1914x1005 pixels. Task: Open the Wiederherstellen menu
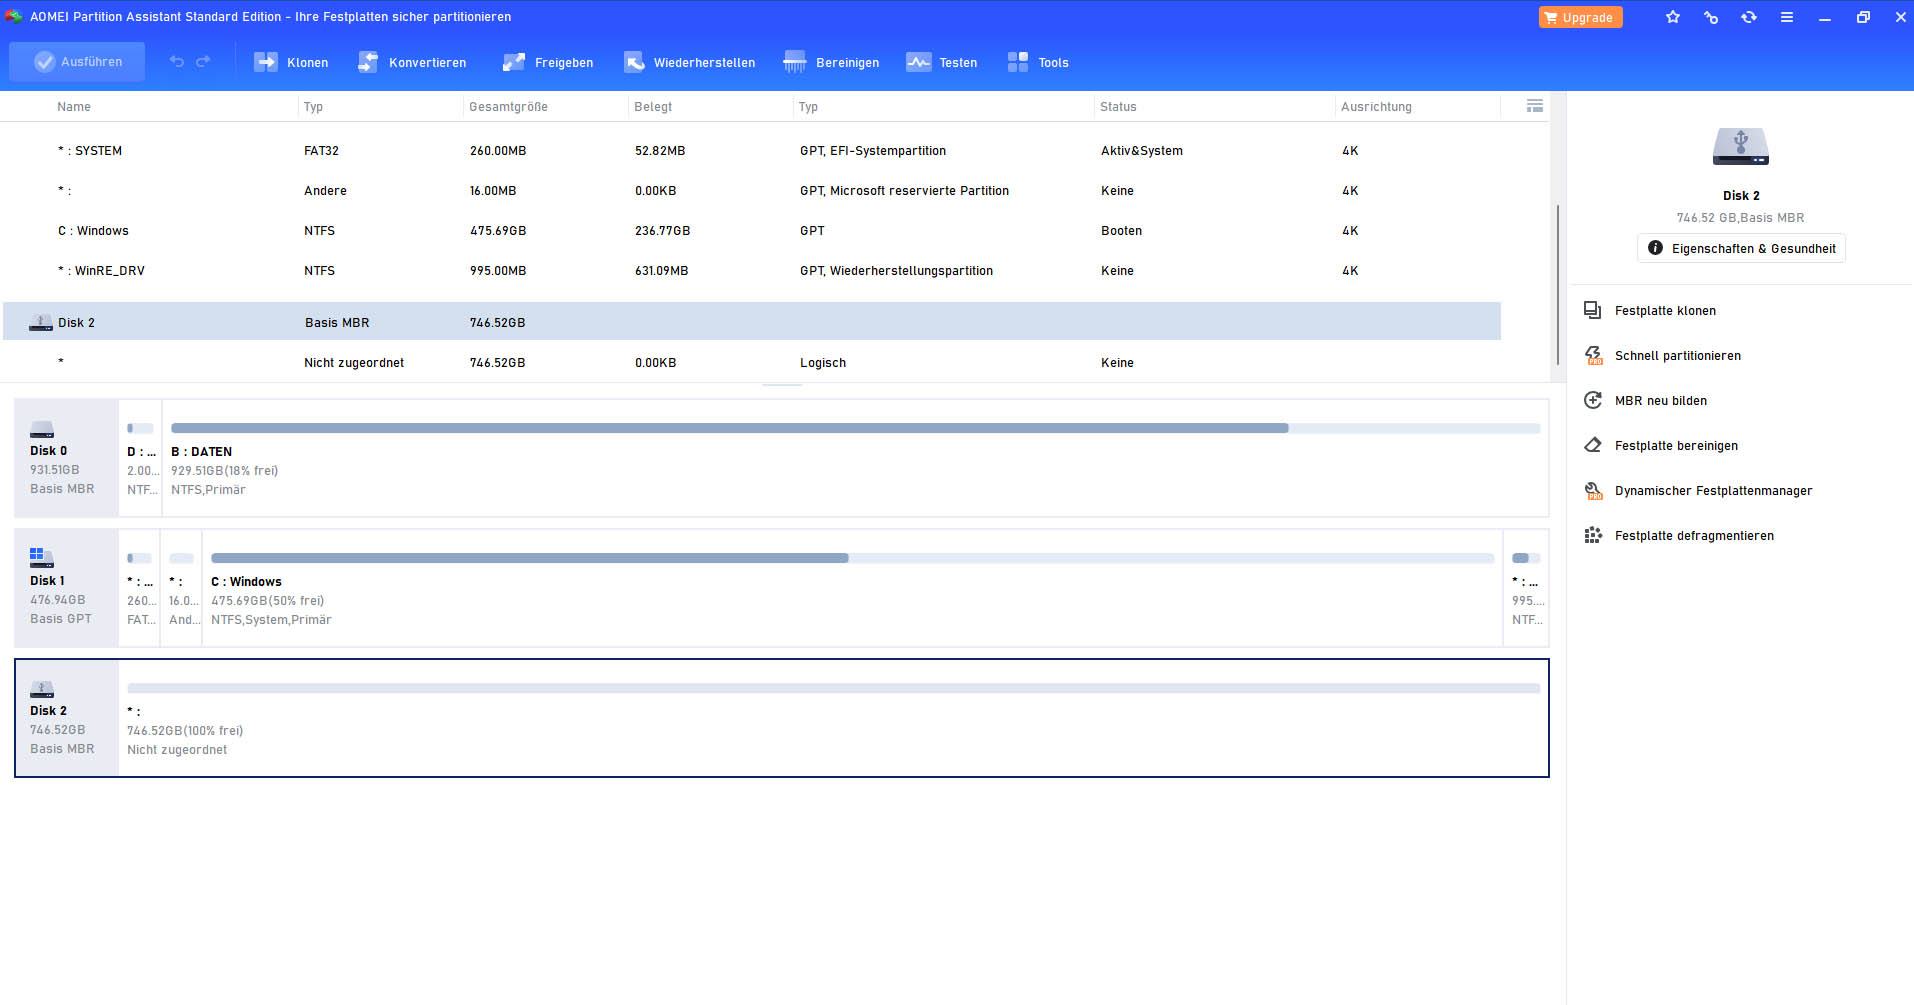(689, 62)
